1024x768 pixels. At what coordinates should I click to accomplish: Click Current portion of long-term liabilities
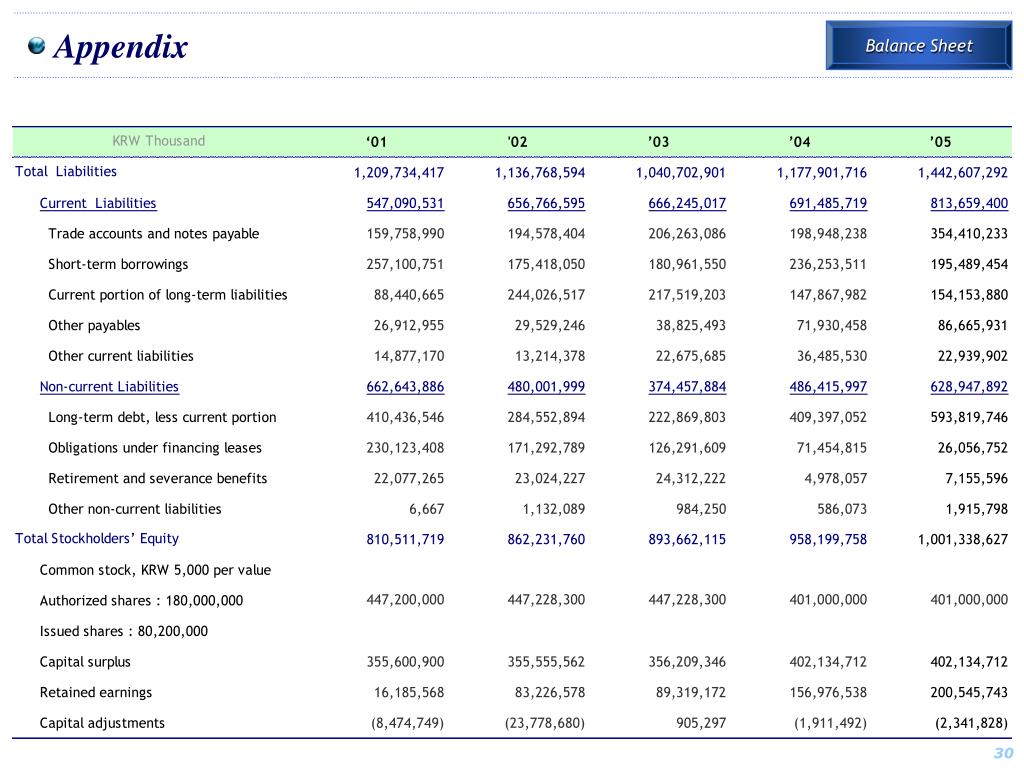(168, 295)
